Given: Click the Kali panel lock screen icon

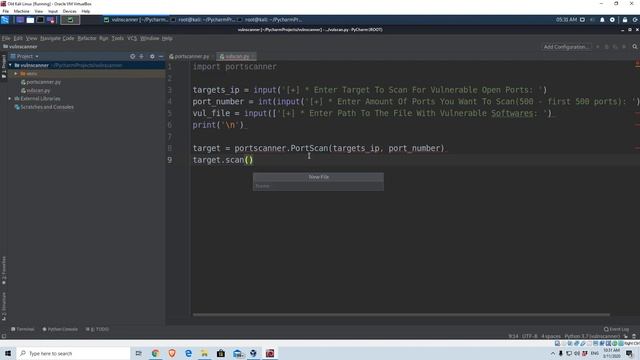Looking at the screenshot, I should [x=624, y=20].
